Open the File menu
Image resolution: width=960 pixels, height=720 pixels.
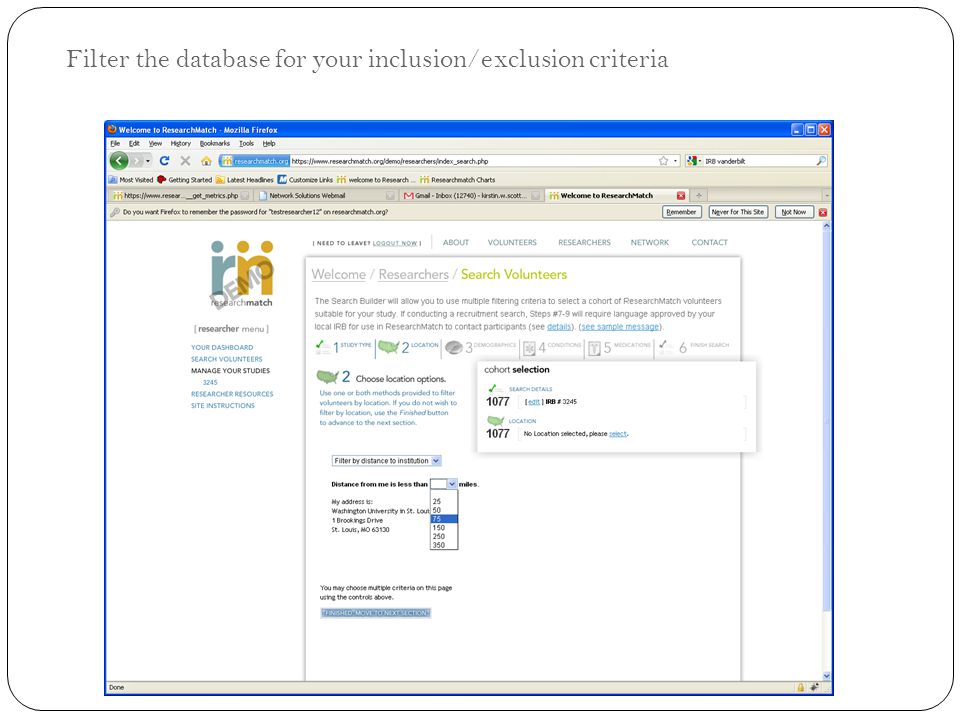(115, 143)
